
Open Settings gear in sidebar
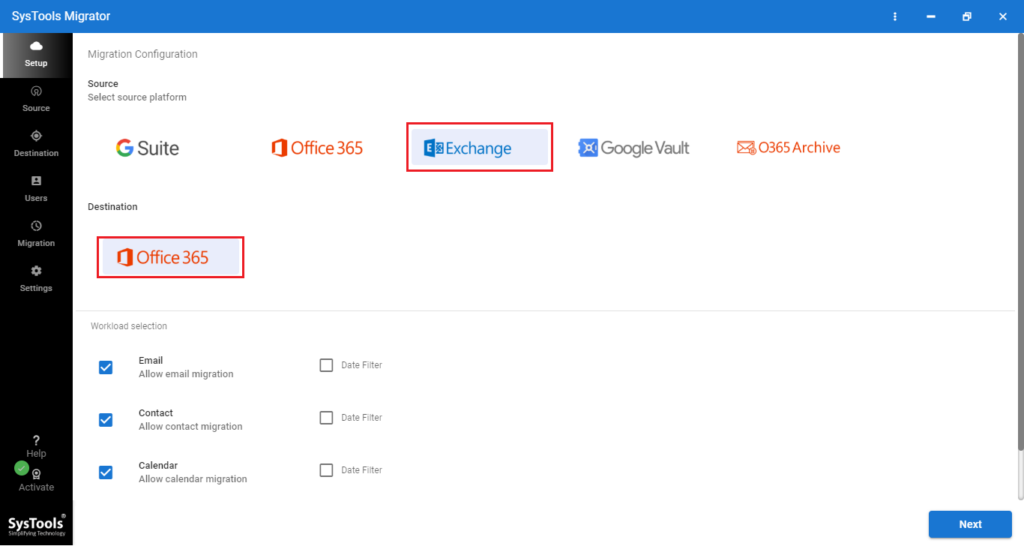(36, 271)
